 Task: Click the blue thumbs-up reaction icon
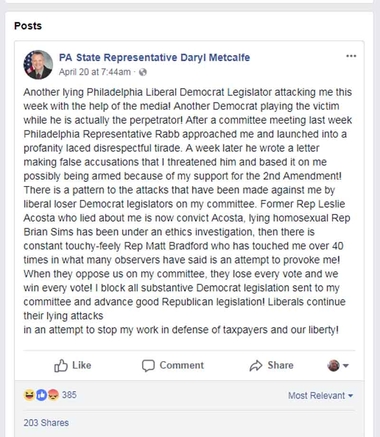(x=41, y=395)
